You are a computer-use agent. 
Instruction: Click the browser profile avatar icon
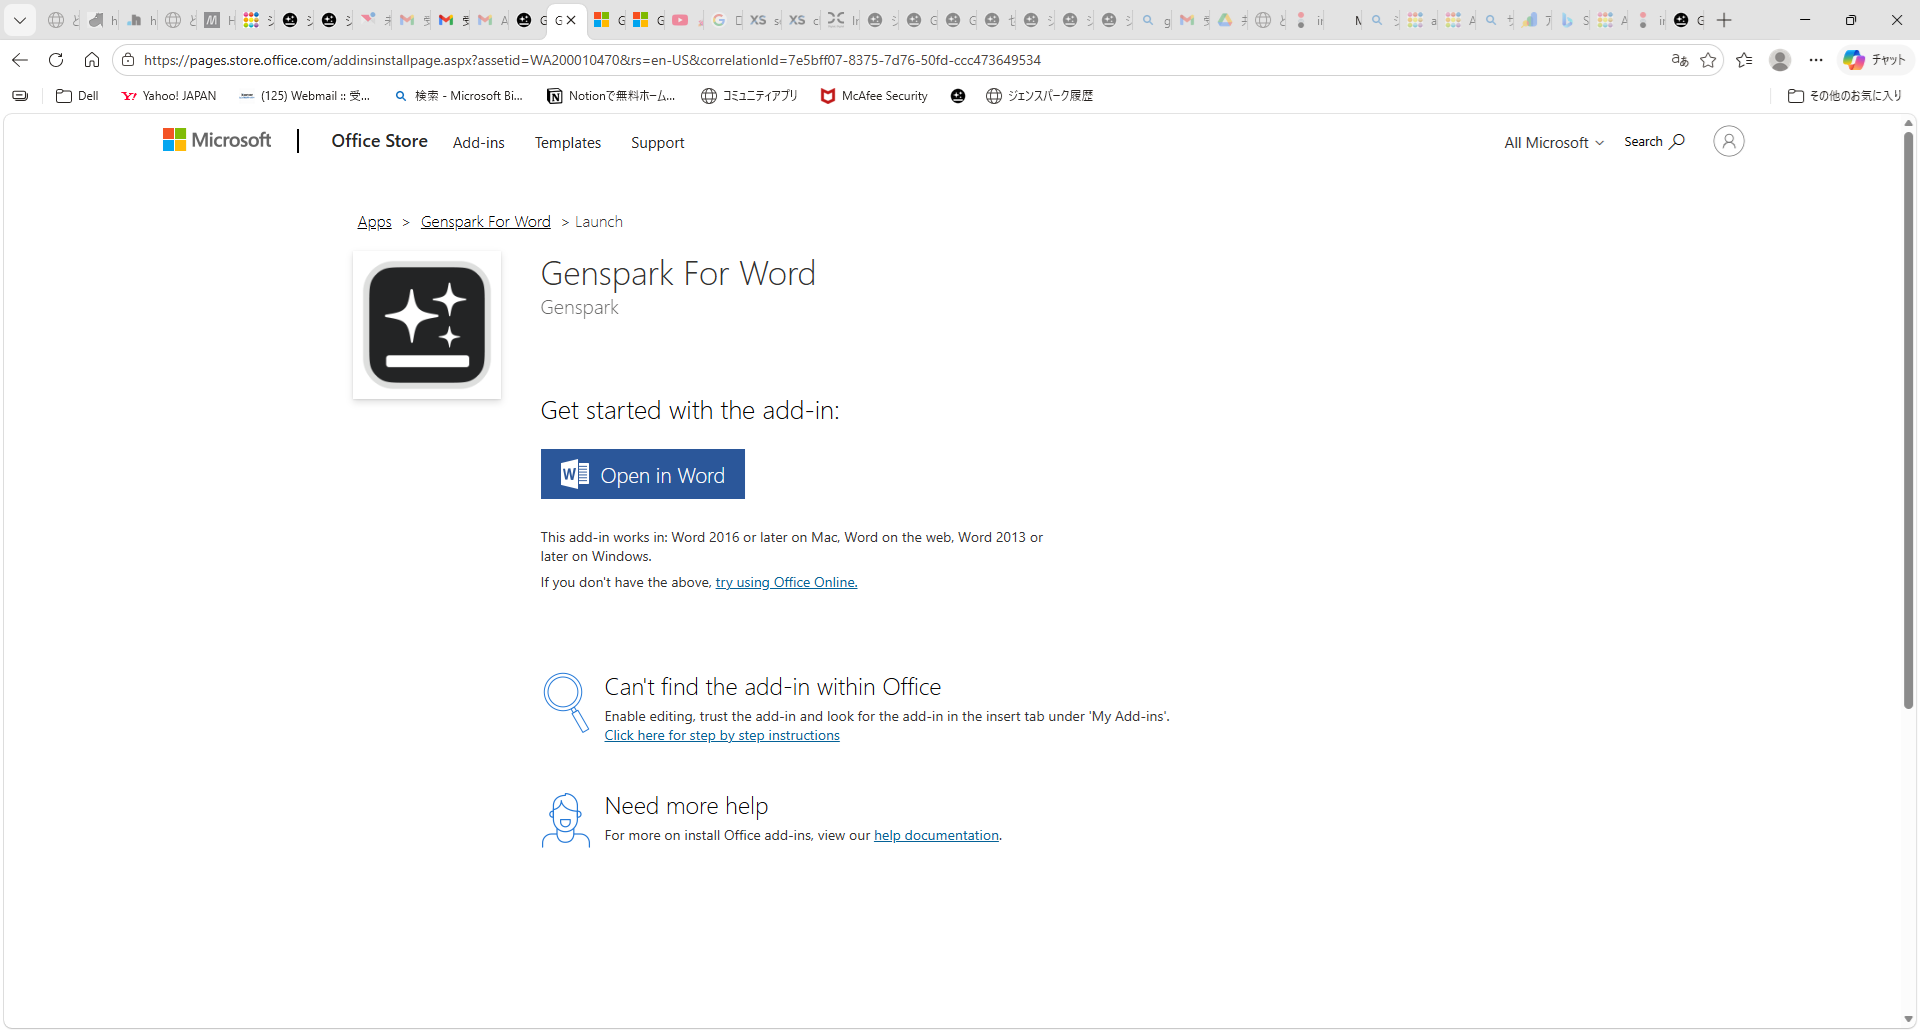tap(1780, 60)
